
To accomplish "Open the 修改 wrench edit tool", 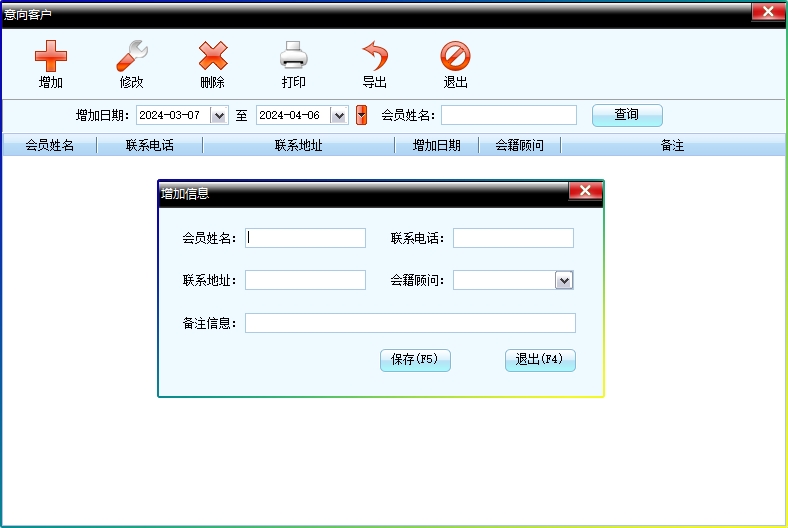I will 131,58.
